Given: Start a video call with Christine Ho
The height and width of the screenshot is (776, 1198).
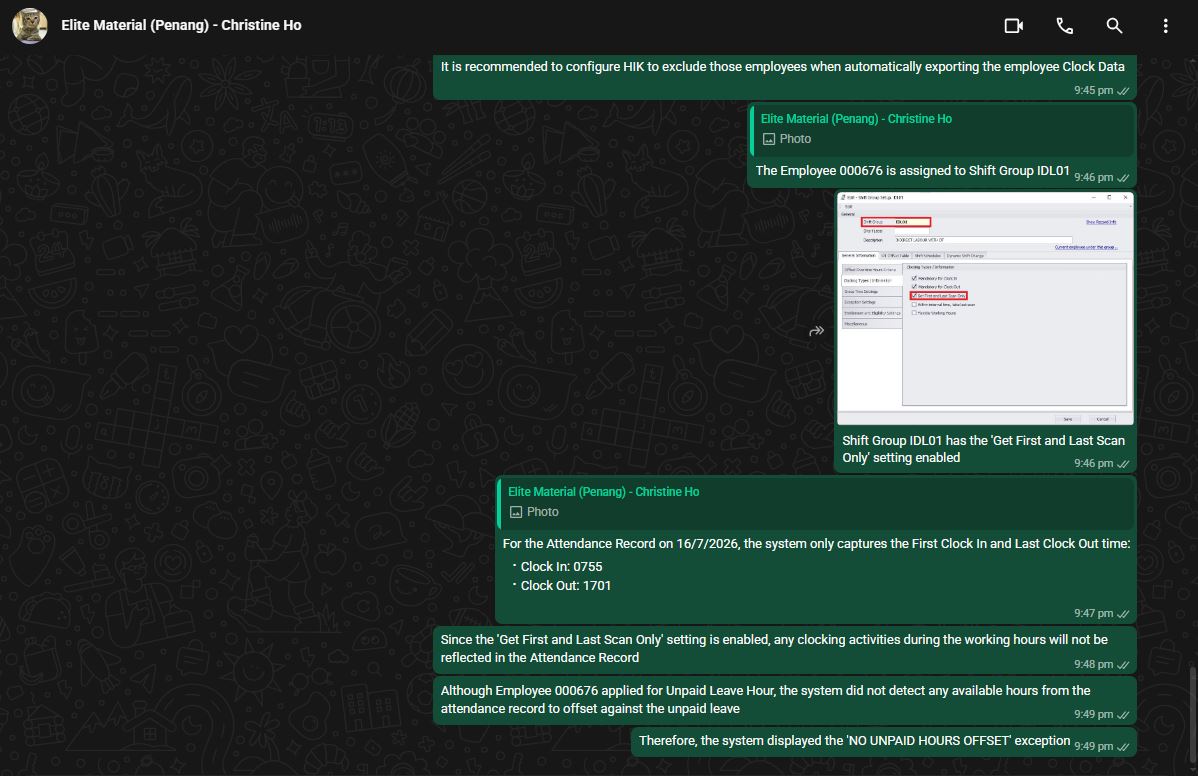Looking at the screenshot, I should tap(1013, 26).
